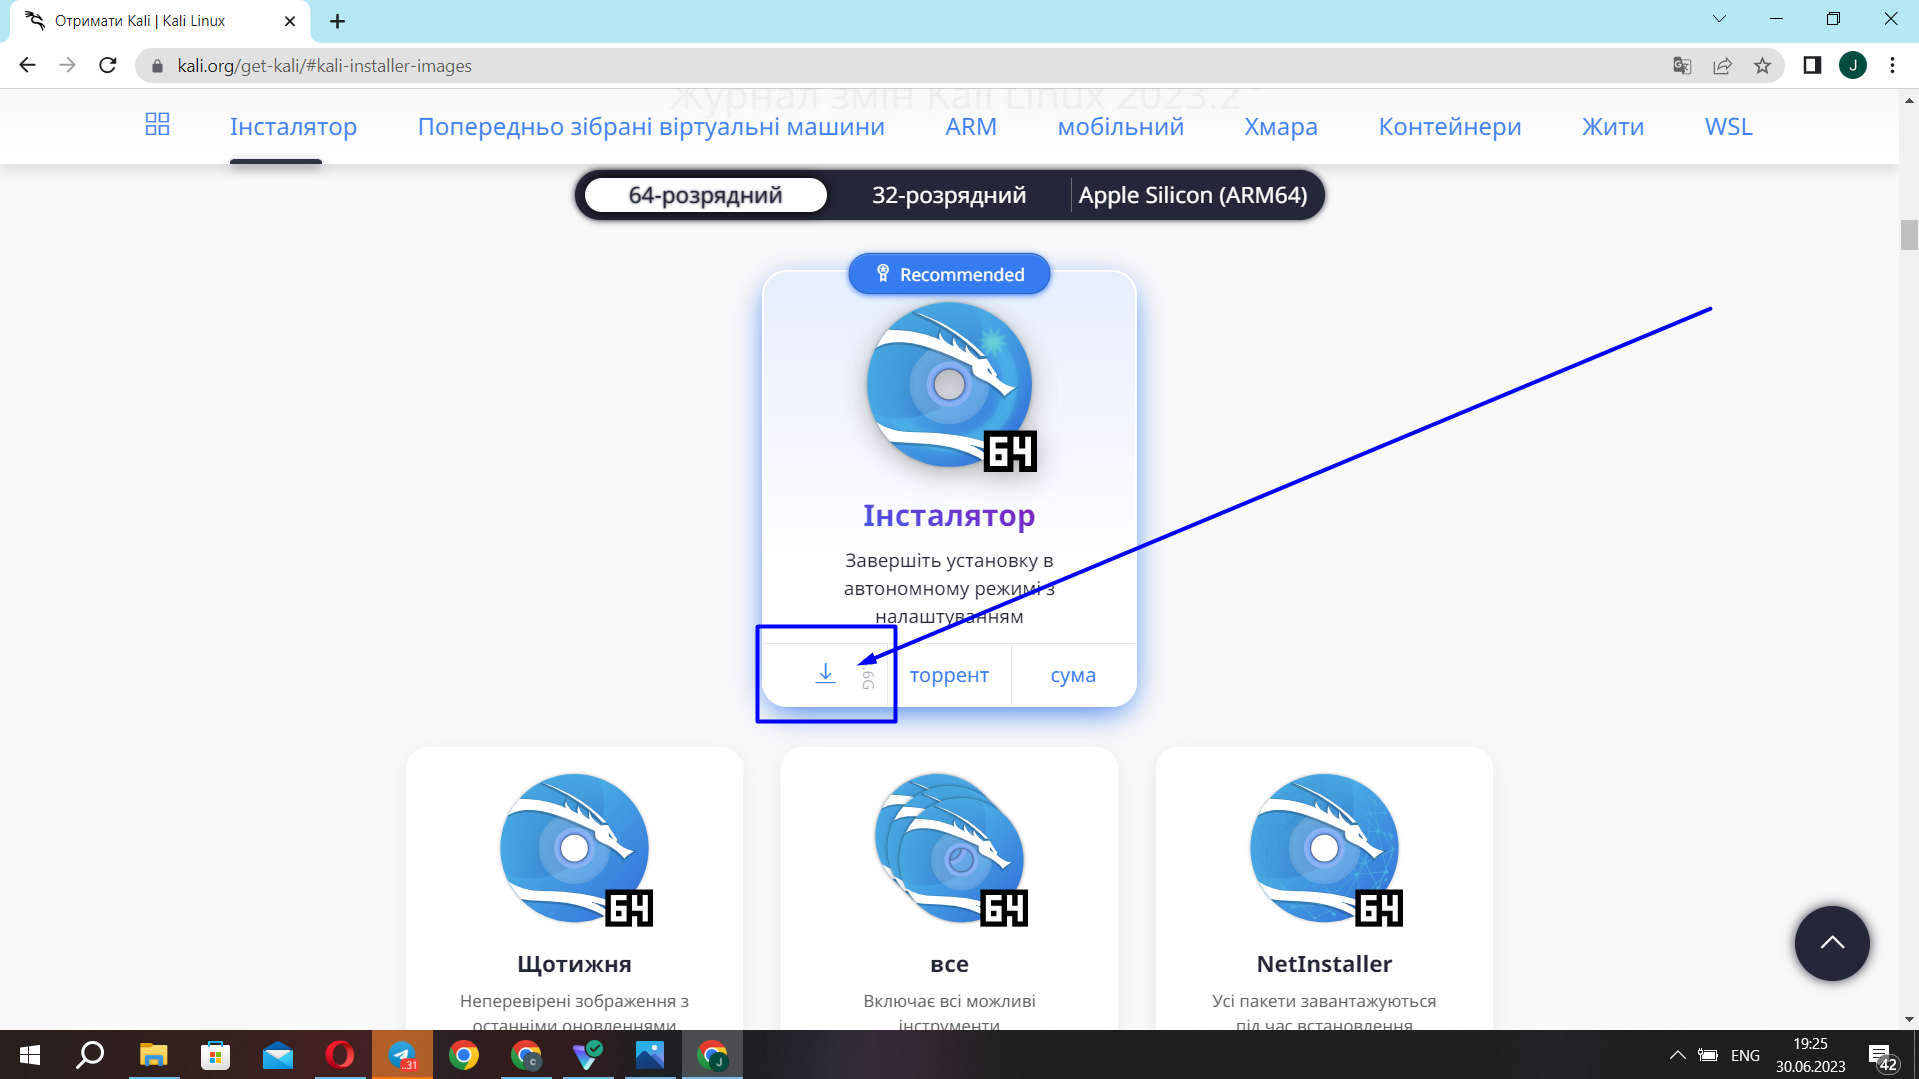The height and width of the screenshot is (1079, 1919).
Task: Select the 64-розрядний architecture option
Action: coord(705,195)
